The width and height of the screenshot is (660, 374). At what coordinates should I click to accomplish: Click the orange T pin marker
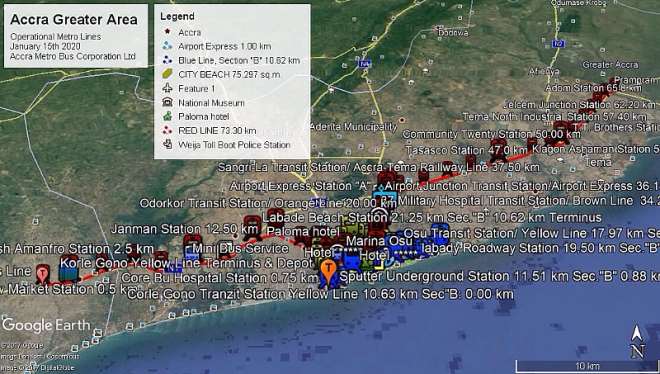[x=328, y=270]
